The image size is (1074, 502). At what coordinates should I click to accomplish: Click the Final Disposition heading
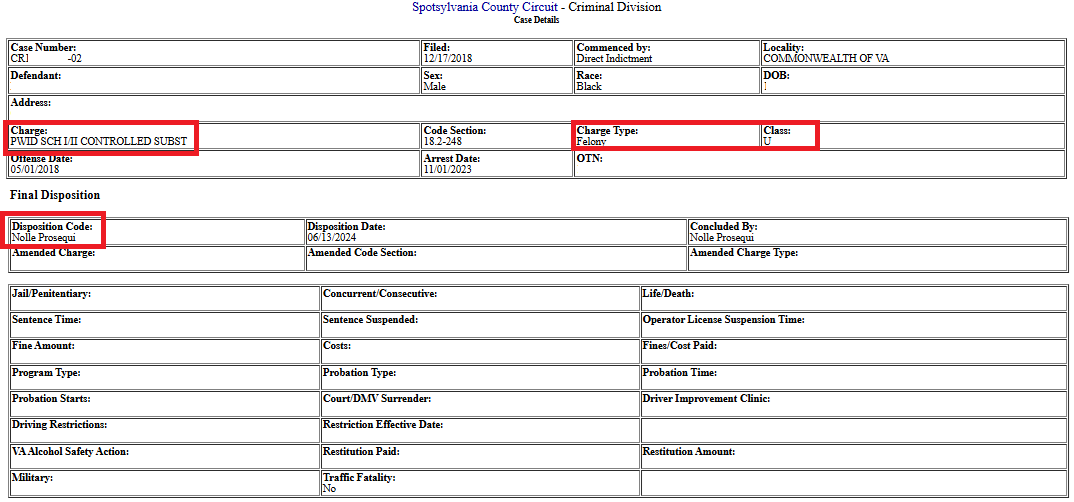(x=55, y=195)
